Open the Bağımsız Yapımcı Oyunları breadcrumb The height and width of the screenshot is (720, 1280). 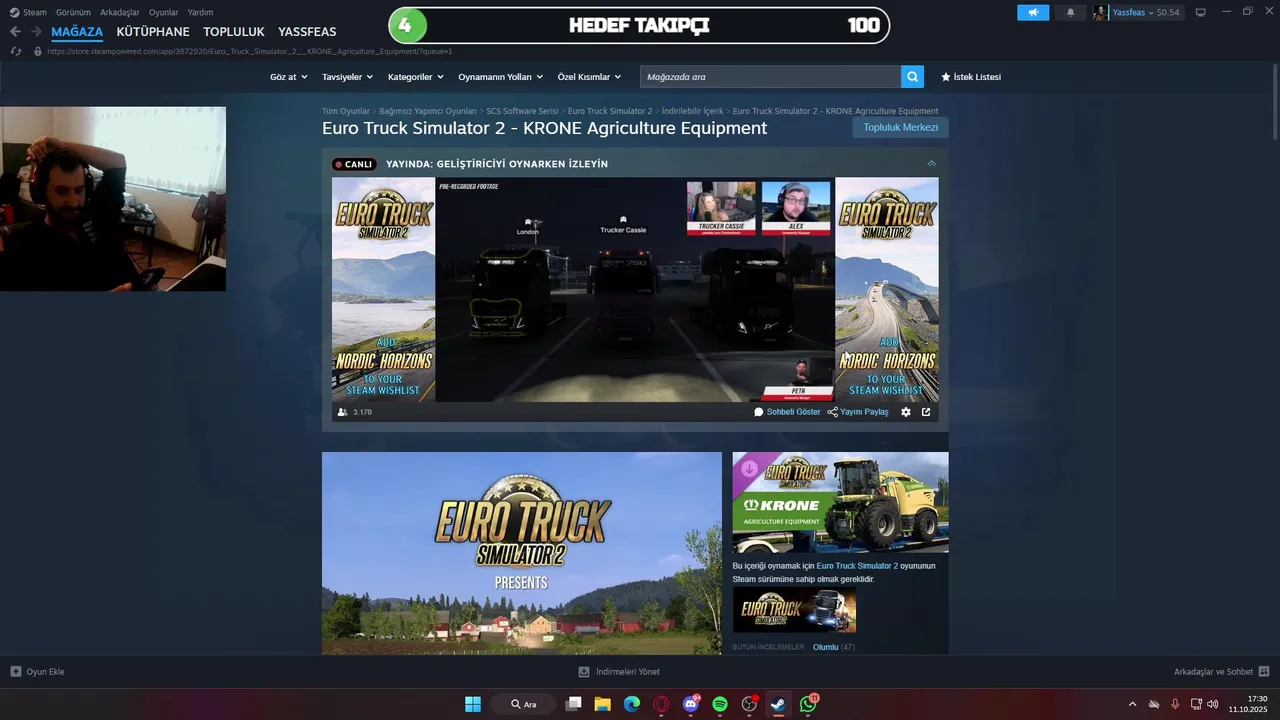[x=428, y=111]
